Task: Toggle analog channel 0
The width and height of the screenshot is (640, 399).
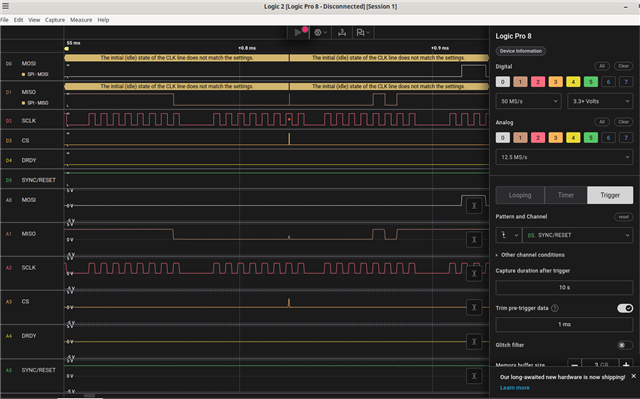Action: pos(503,137)
